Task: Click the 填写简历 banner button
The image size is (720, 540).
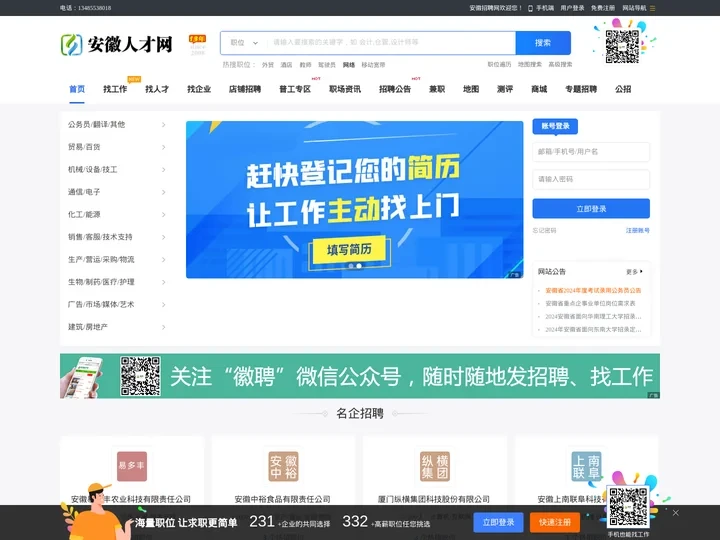Action: tap(349, 250)
